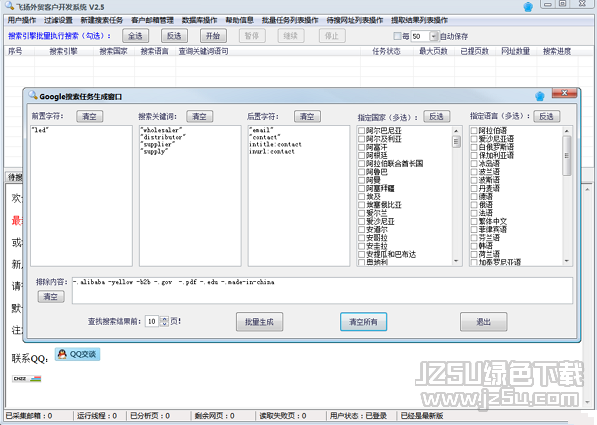Click the 清空所有 button
Screen dimensions: 597x425
tap(364, 322)
